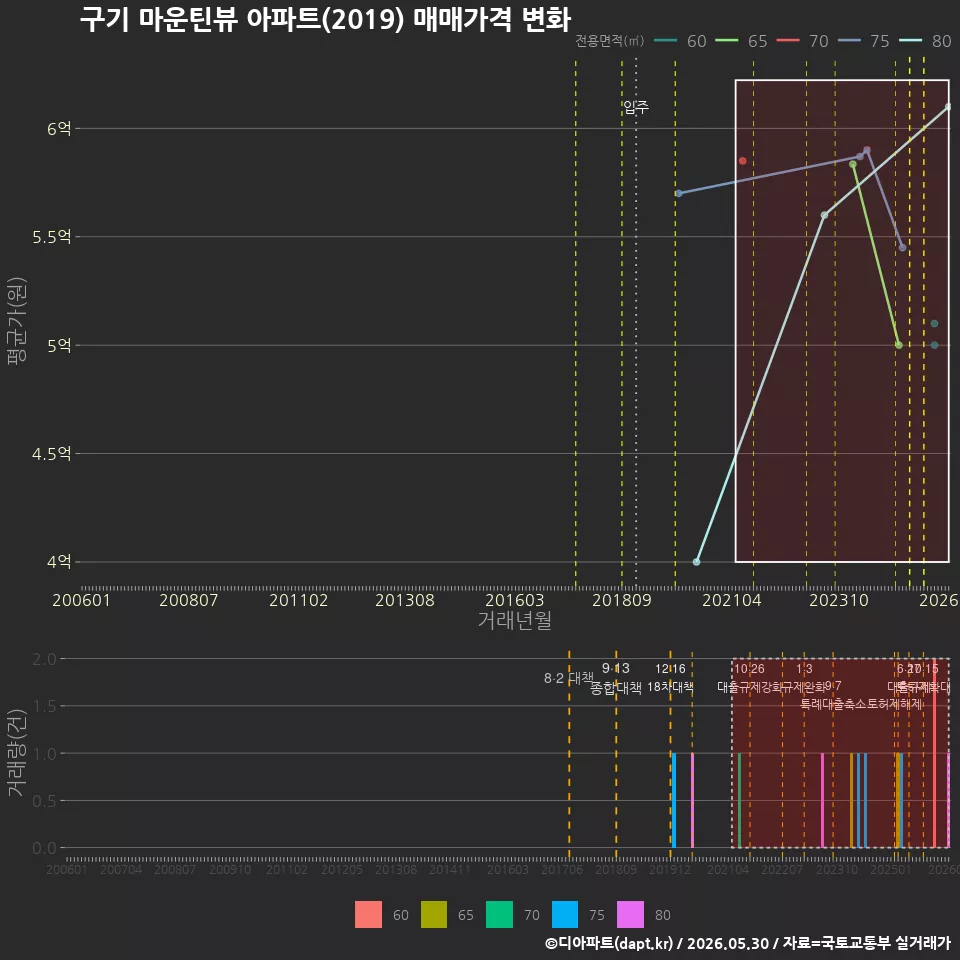This screenshot has height=960, width=960.
Task: Click the salmon 60 swatch in bottom legend
Action: click(x=368, y=915)
